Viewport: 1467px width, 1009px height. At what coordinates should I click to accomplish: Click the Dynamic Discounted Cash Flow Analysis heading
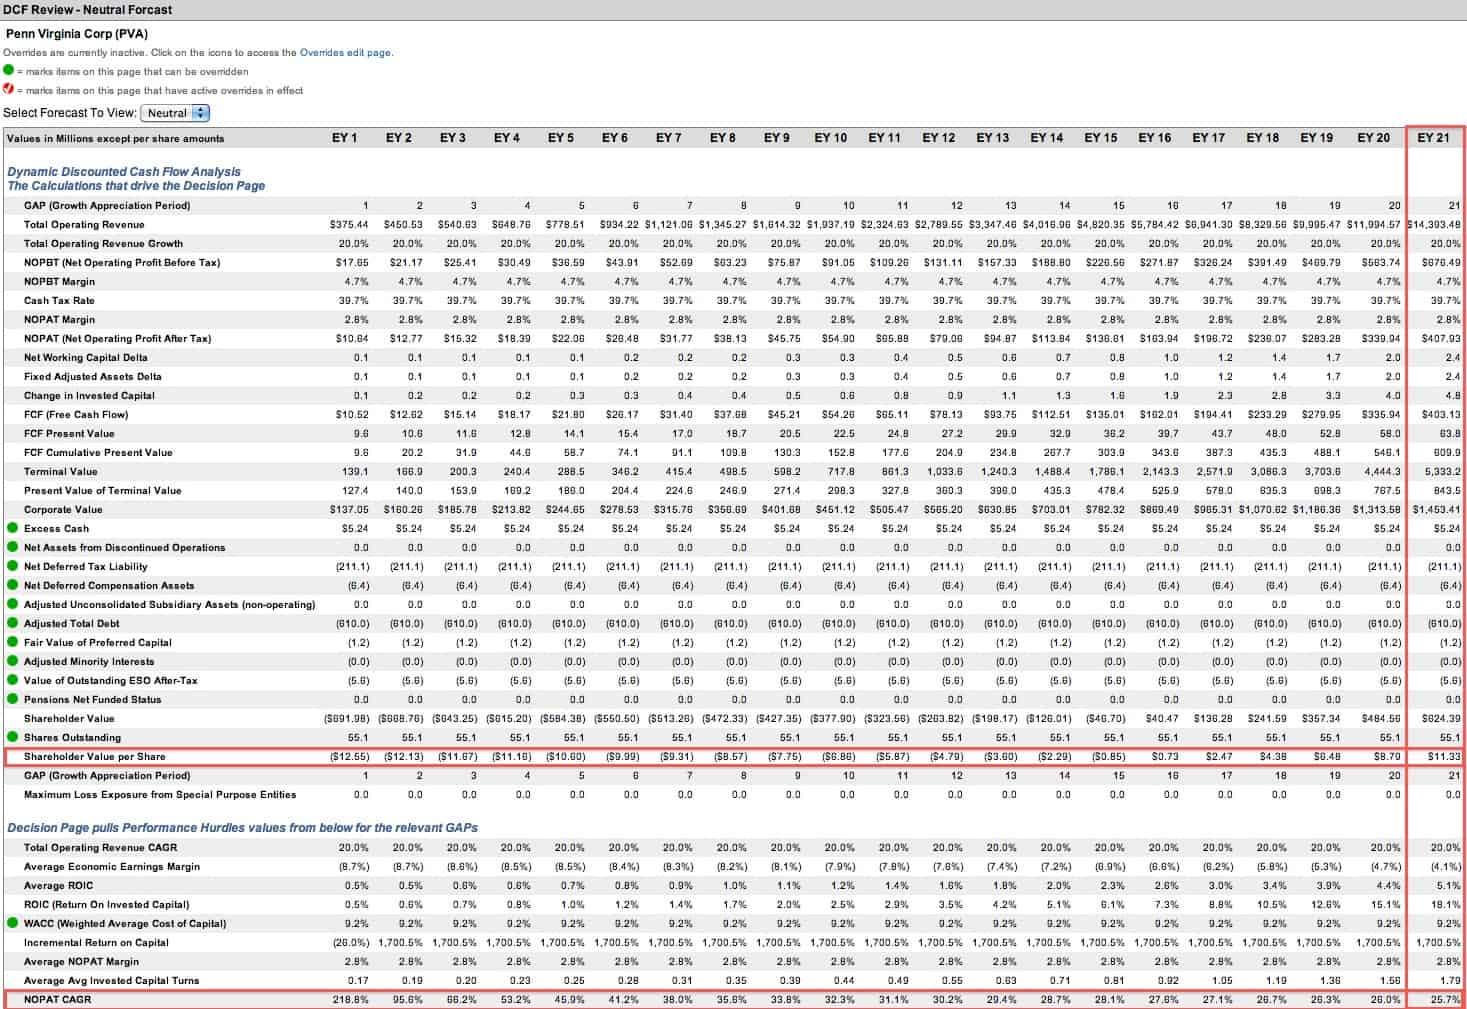click(x=124, y=172)
